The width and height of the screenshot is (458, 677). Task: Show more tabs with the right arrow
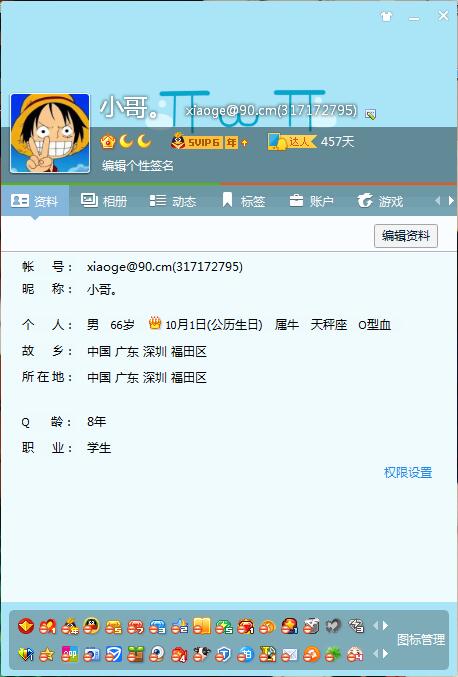coord(451,201)
